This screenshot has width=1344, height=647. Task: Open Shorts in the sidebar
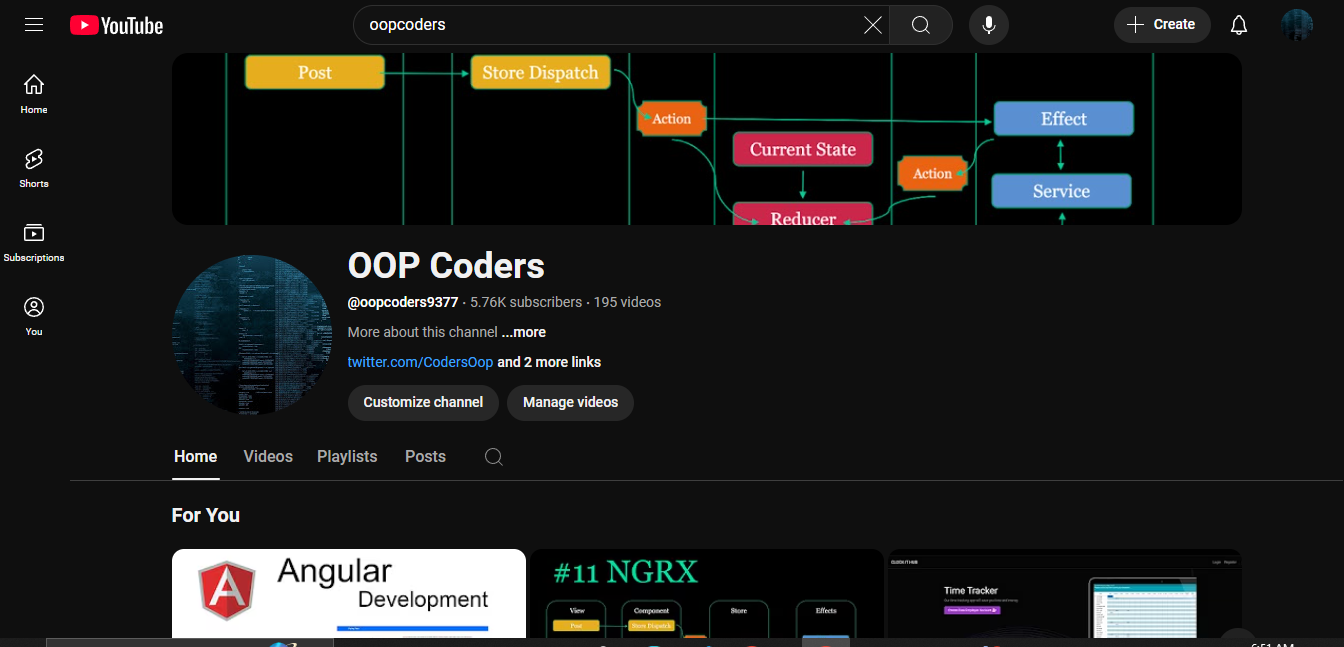coord(34,168)
